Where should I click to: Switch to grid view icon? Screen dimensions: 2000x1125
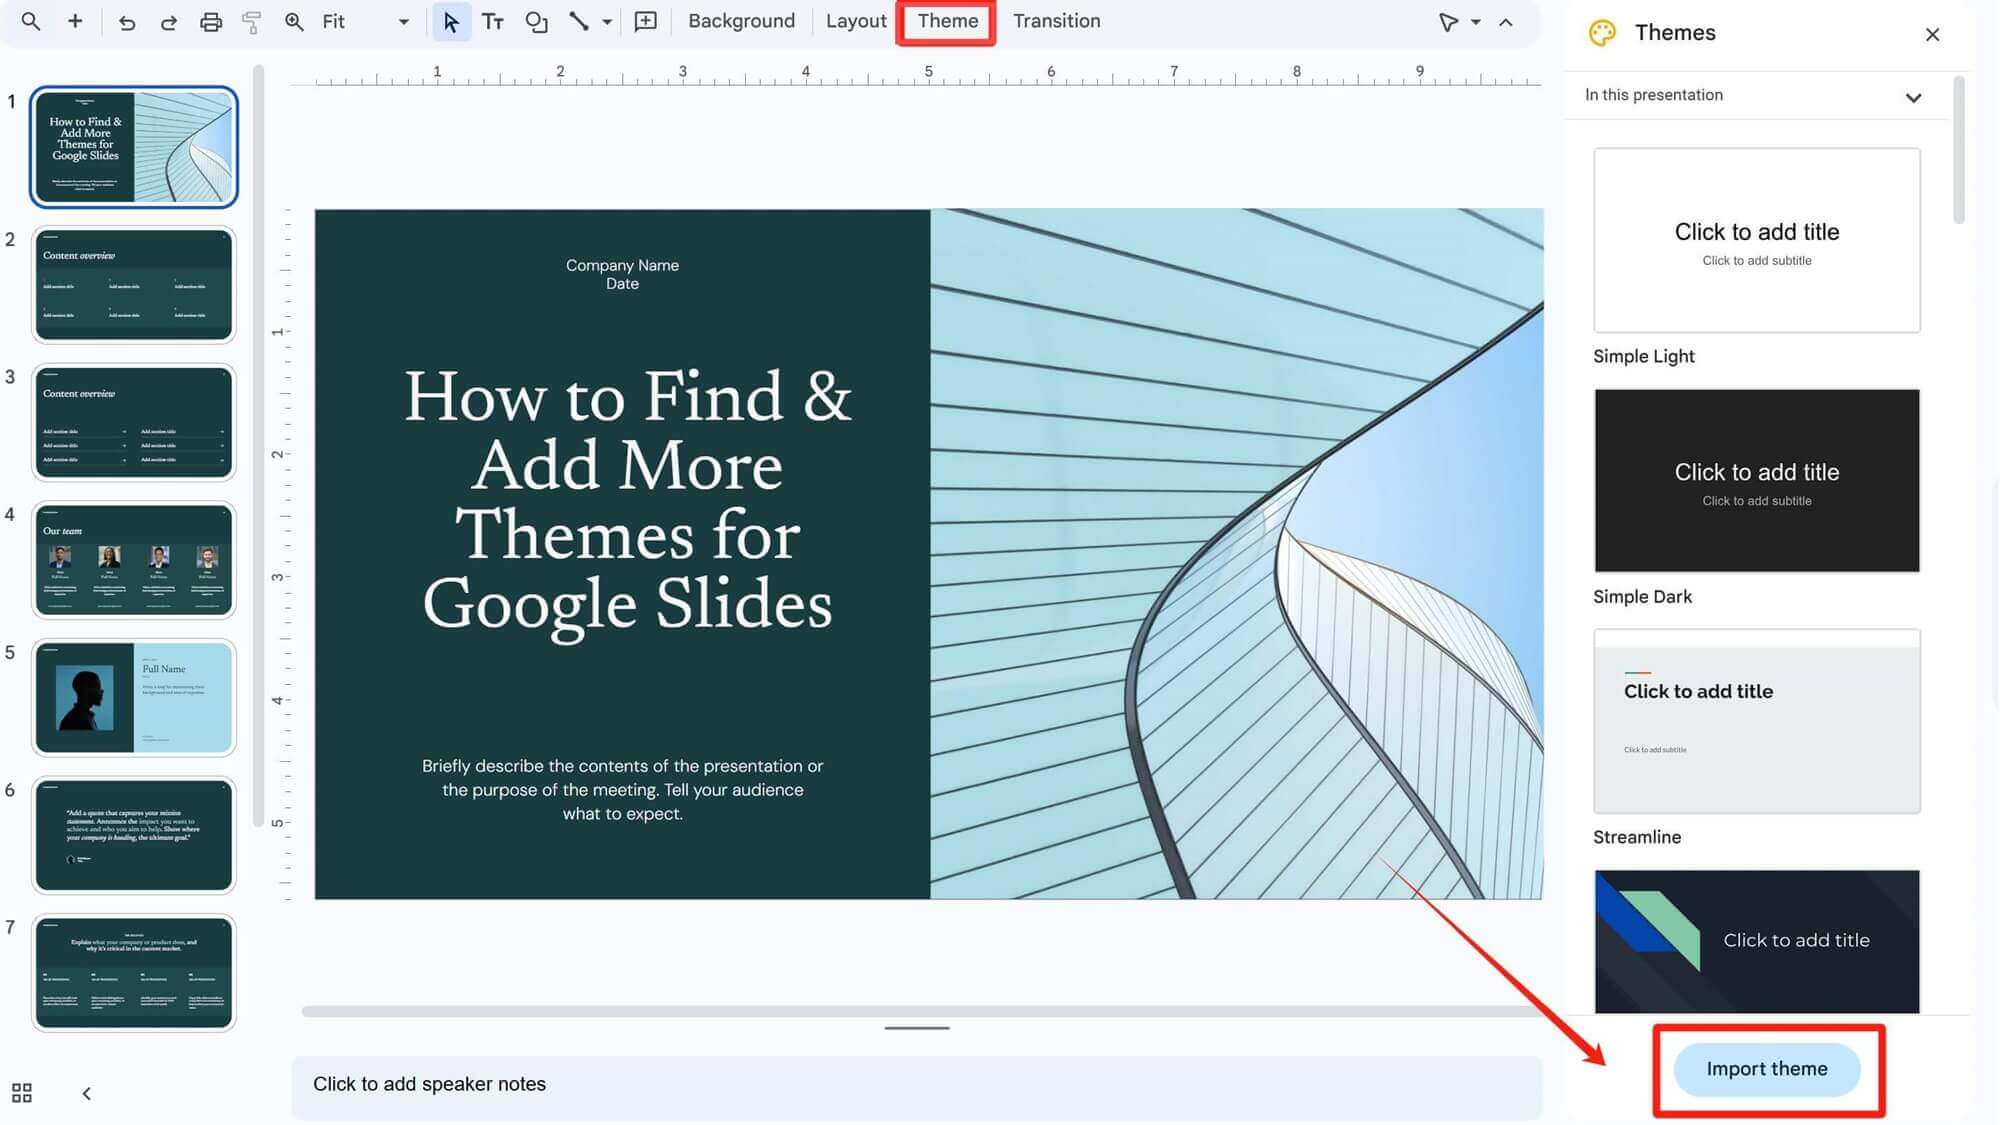(x=22, y=1093)
